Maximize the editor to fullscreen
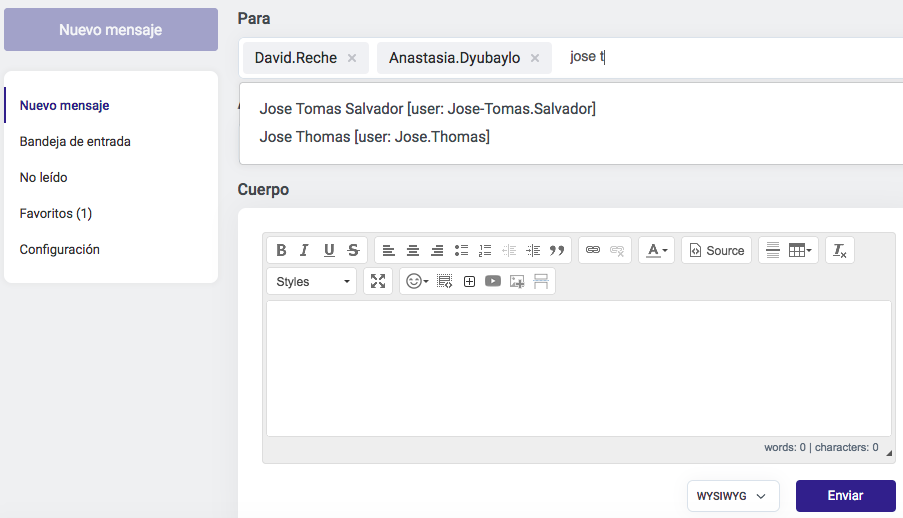 point(378,282)
